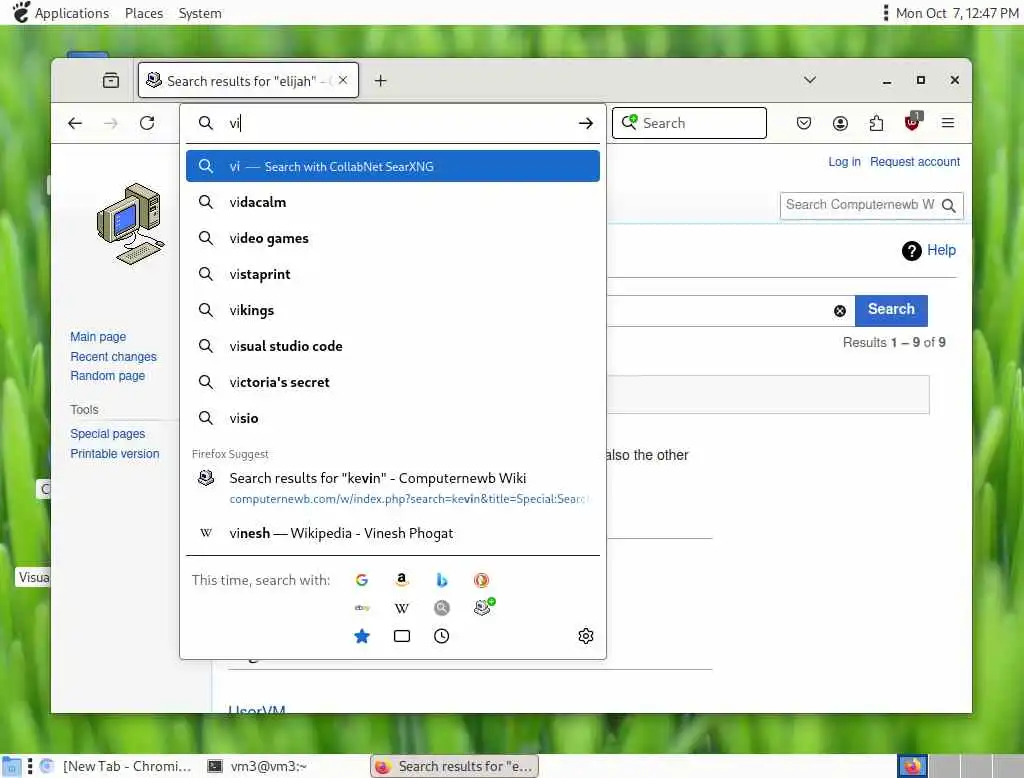Search this time with Wikipedia icon
The width and height of the screenshot is (1024, 778).
[x=402, y=608]
